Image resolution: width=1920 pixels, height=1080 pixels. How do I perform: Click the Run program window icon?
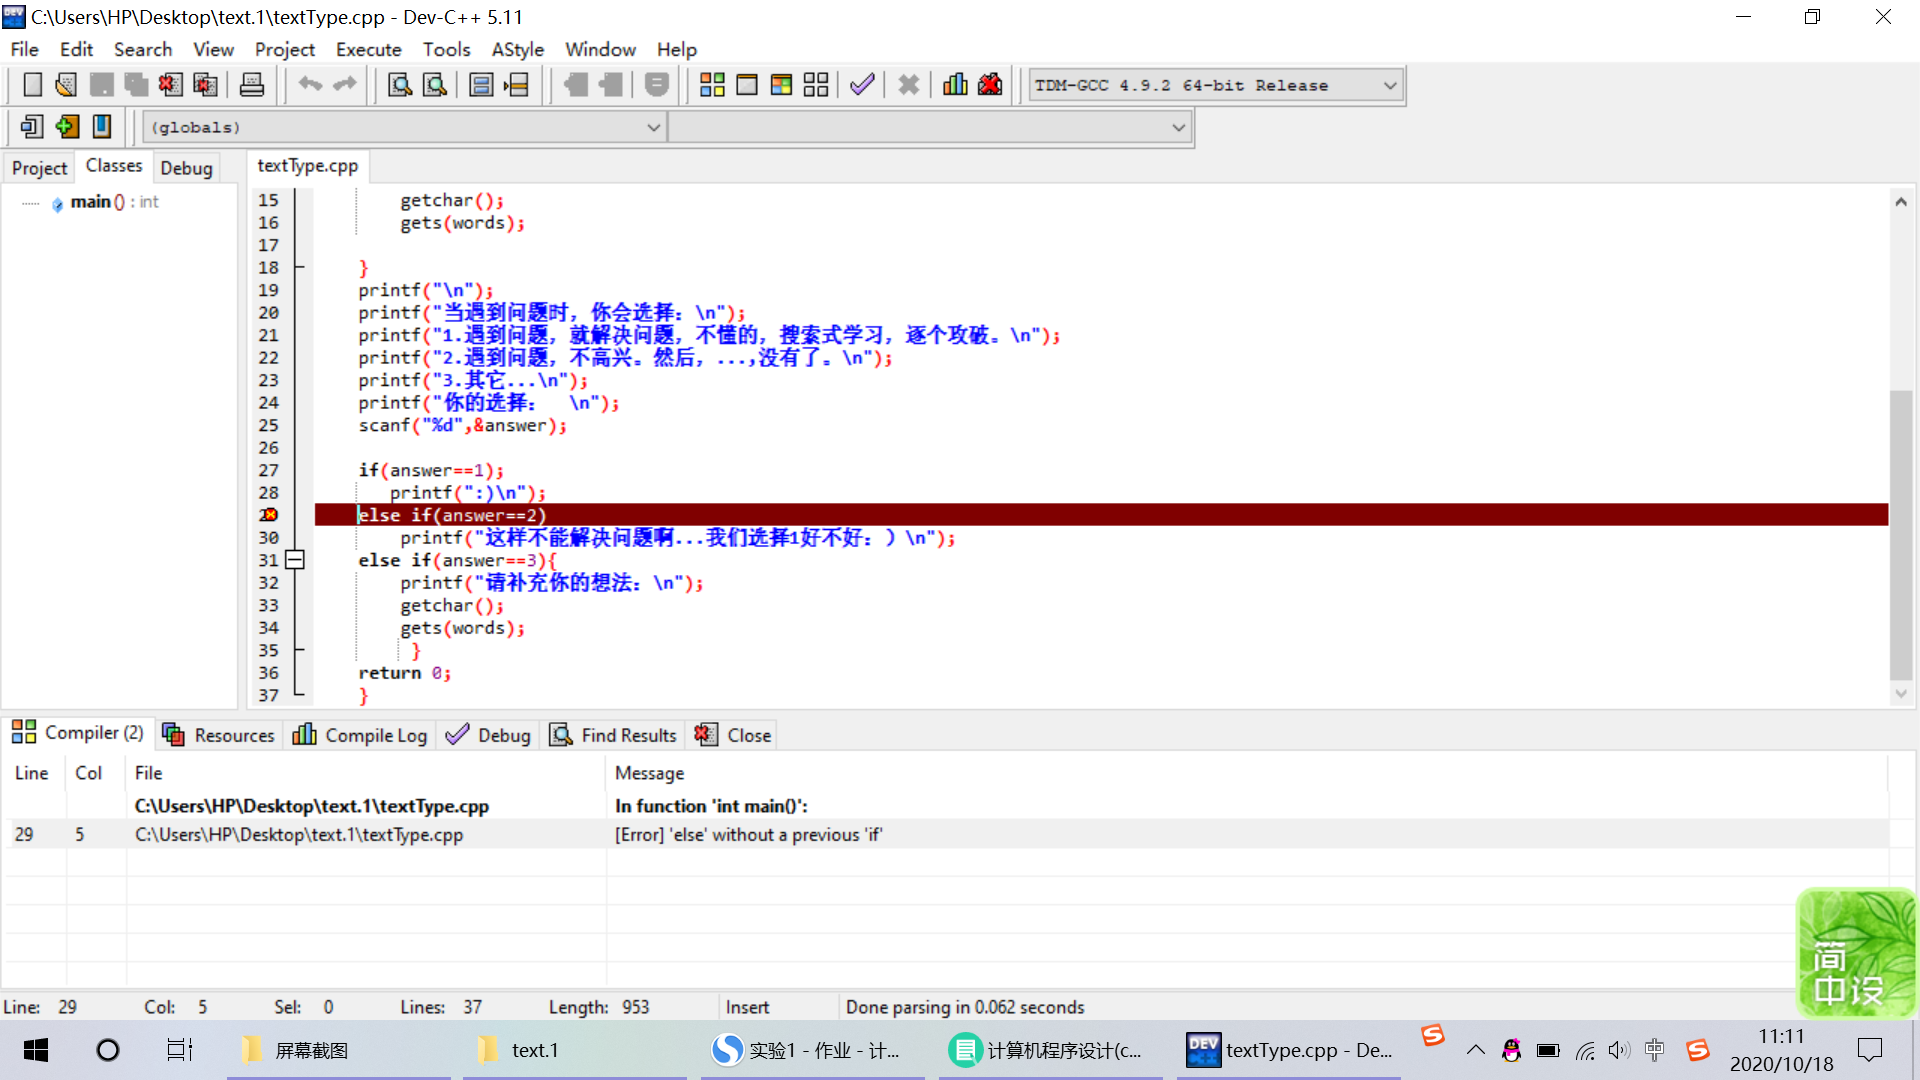click(747, 85)
